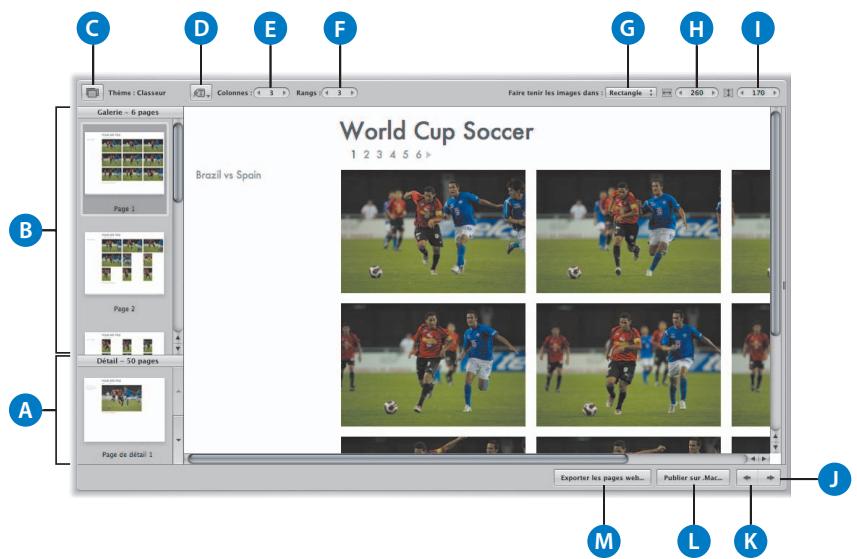
Task: Click the Brazil vs Spain subtitle text
Action: [x=228, y=175]
